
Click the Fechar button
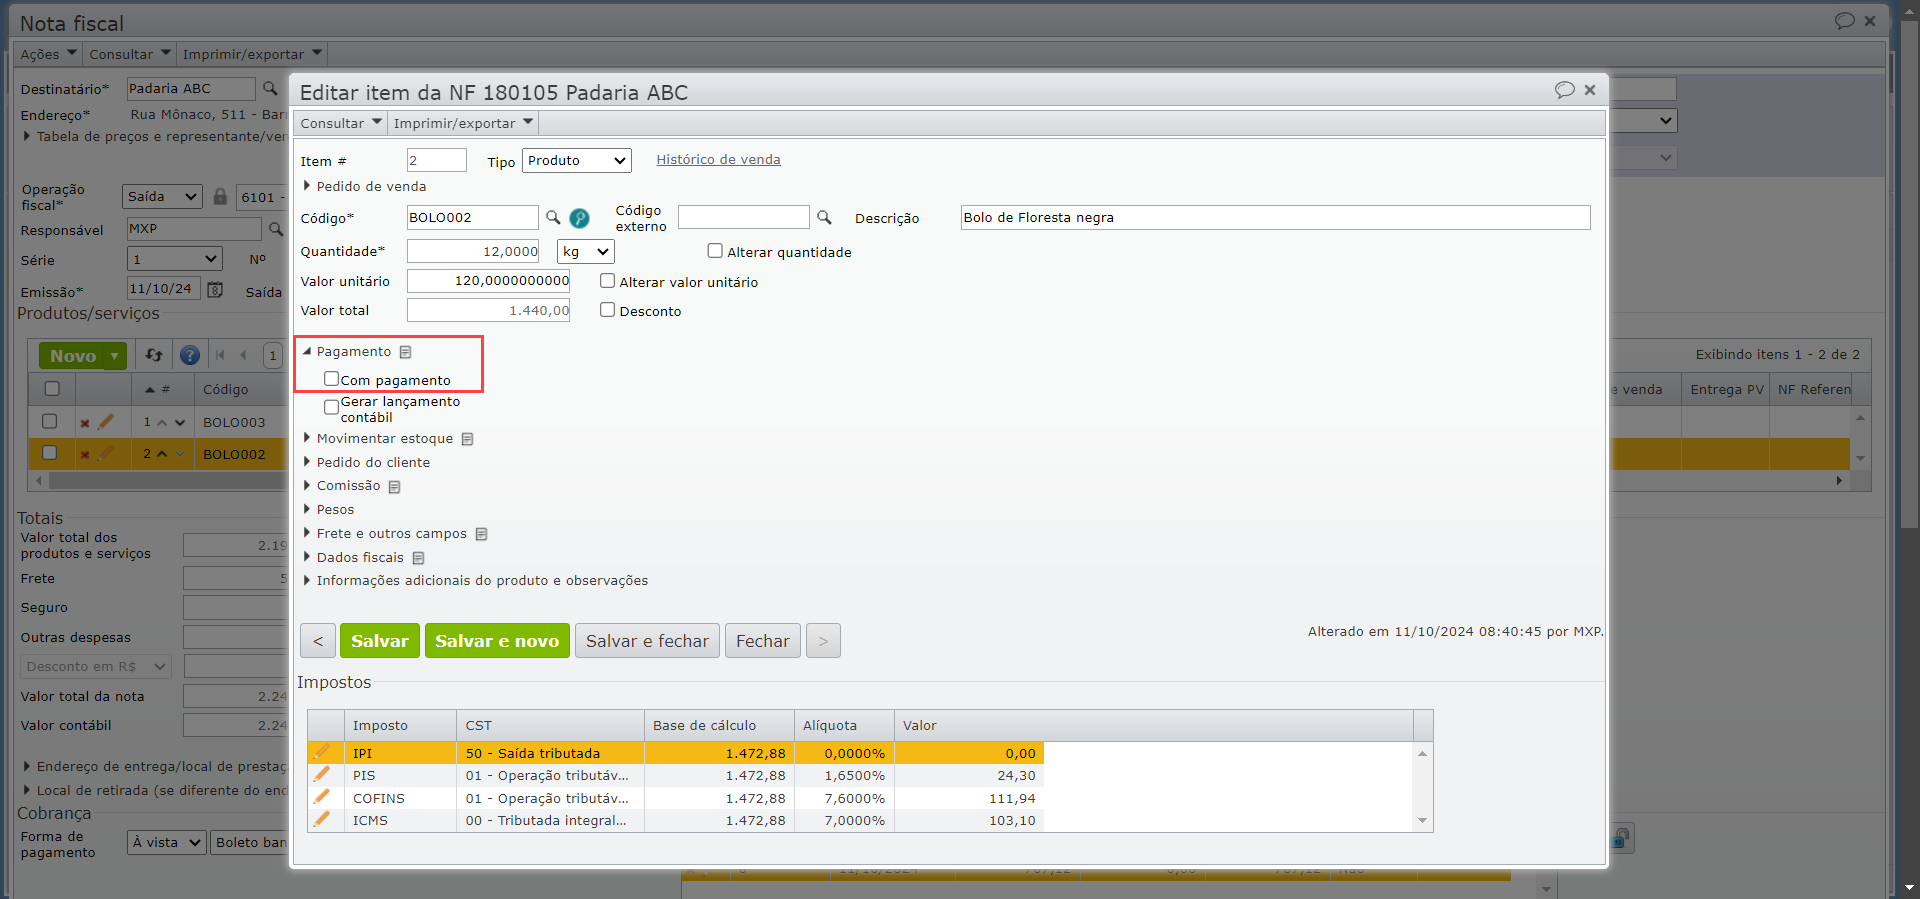[763, 641]
